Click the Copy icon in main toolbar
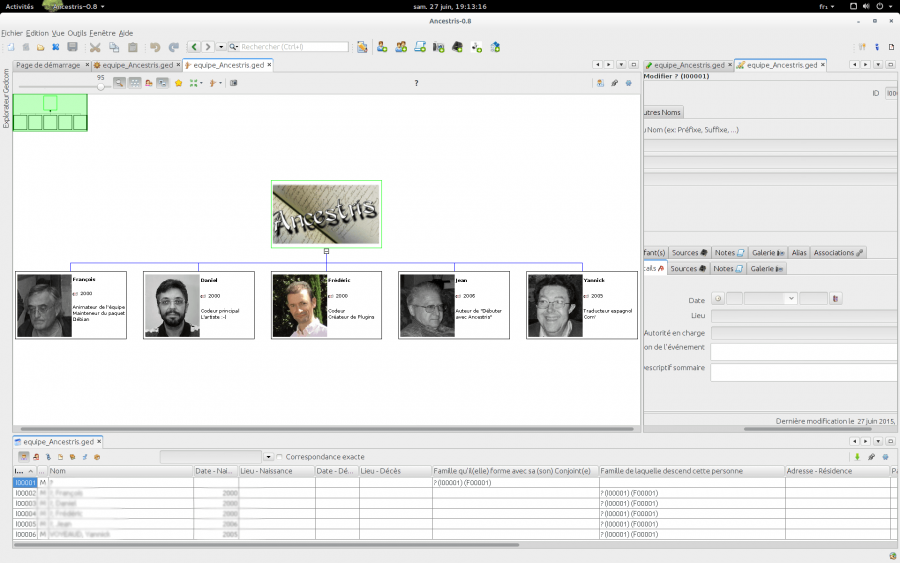The image size is (900, 563). click(114, 47)
